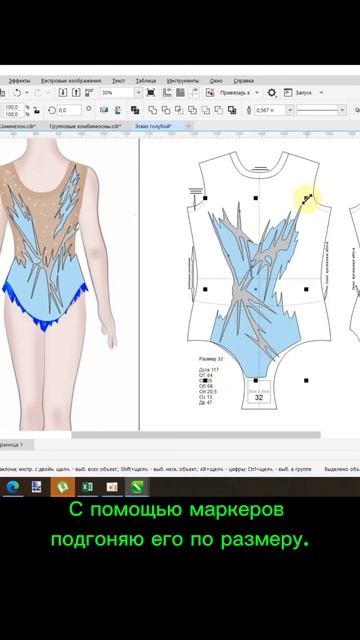This screenshot has height=640, width=360.
Task: Click the upper scale factor field 100,0
Action: coord(13,107)
